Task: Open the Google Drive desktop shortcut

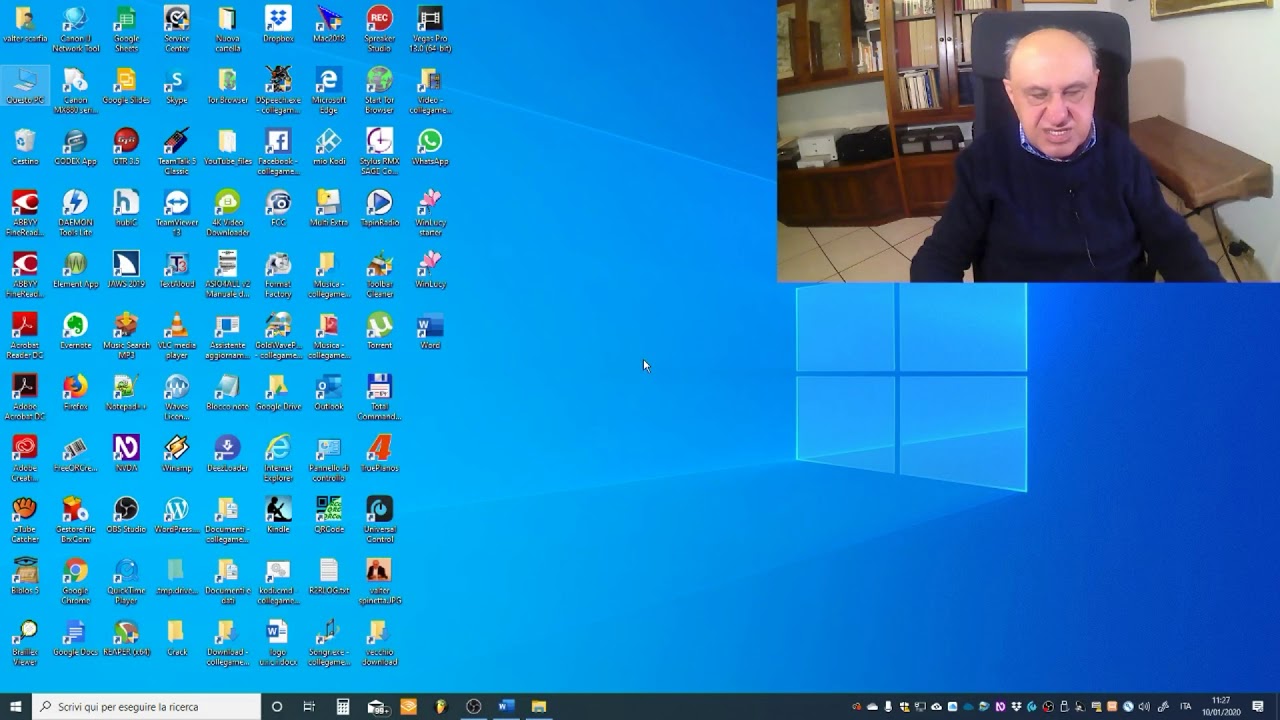Action: pos(278,393)
